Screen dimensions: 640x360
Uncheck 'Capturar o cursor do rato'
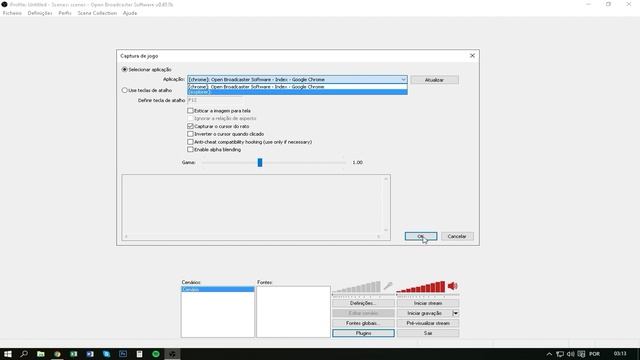[190, 126]
